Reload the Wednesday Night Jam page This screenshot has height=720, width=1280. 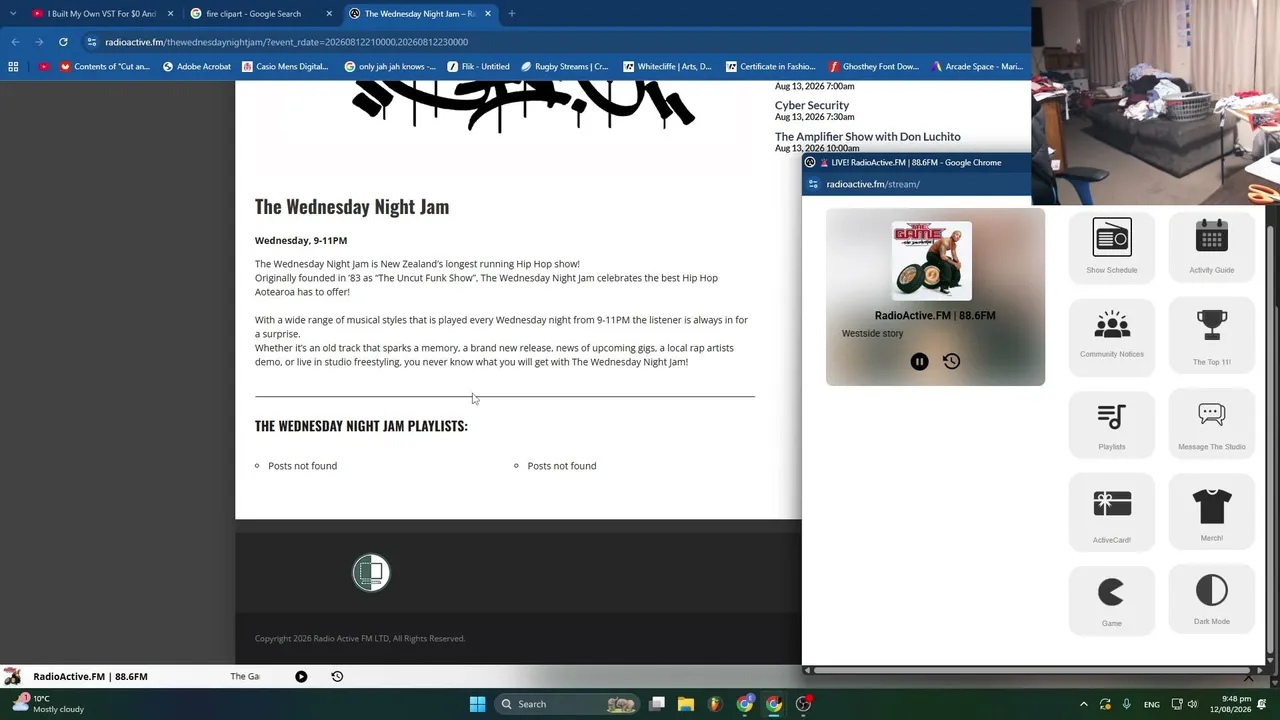63,42
